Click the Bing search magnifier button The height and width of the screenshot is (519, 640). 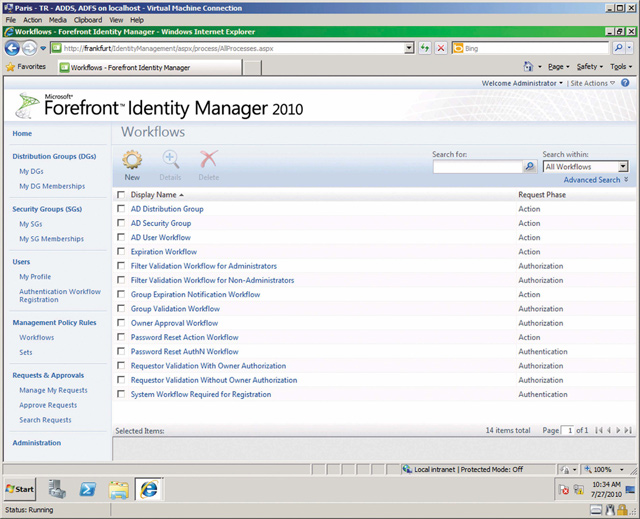(618, 48)
